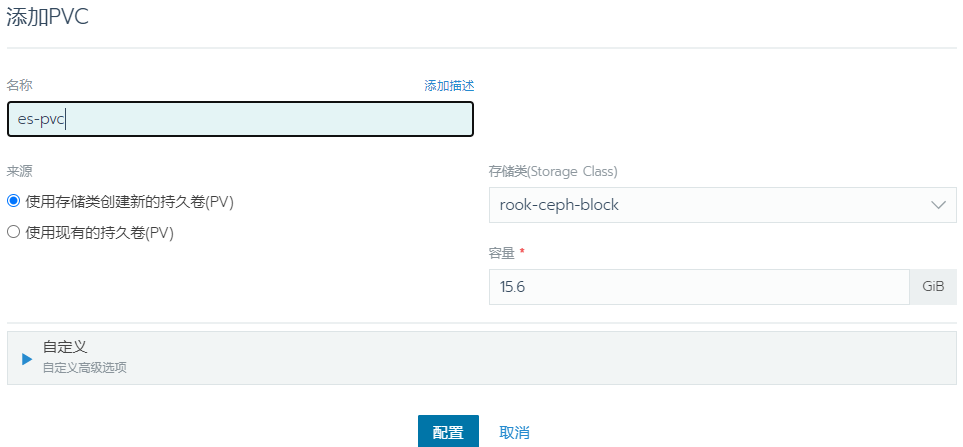Open the 存储类 rook-ceph-block dropdown
The image size is (963, 447).
pos(723,205)
